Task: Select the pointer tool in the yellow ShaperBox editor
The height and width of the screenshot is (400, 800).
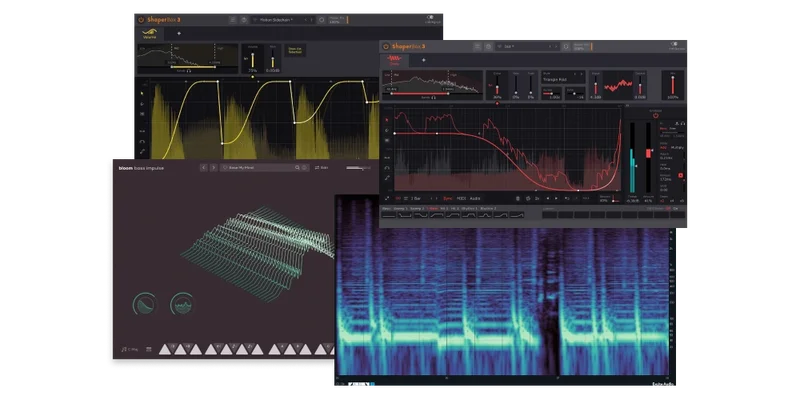Action: point(142,93)
